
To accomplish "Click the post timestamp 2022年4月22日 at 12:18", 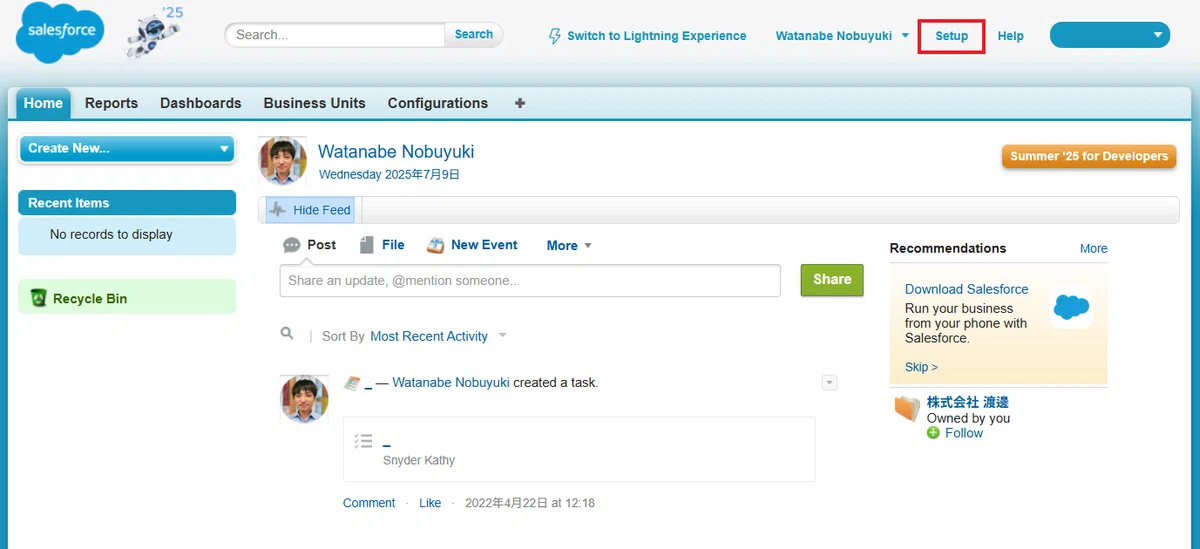I will click(530, 503).
